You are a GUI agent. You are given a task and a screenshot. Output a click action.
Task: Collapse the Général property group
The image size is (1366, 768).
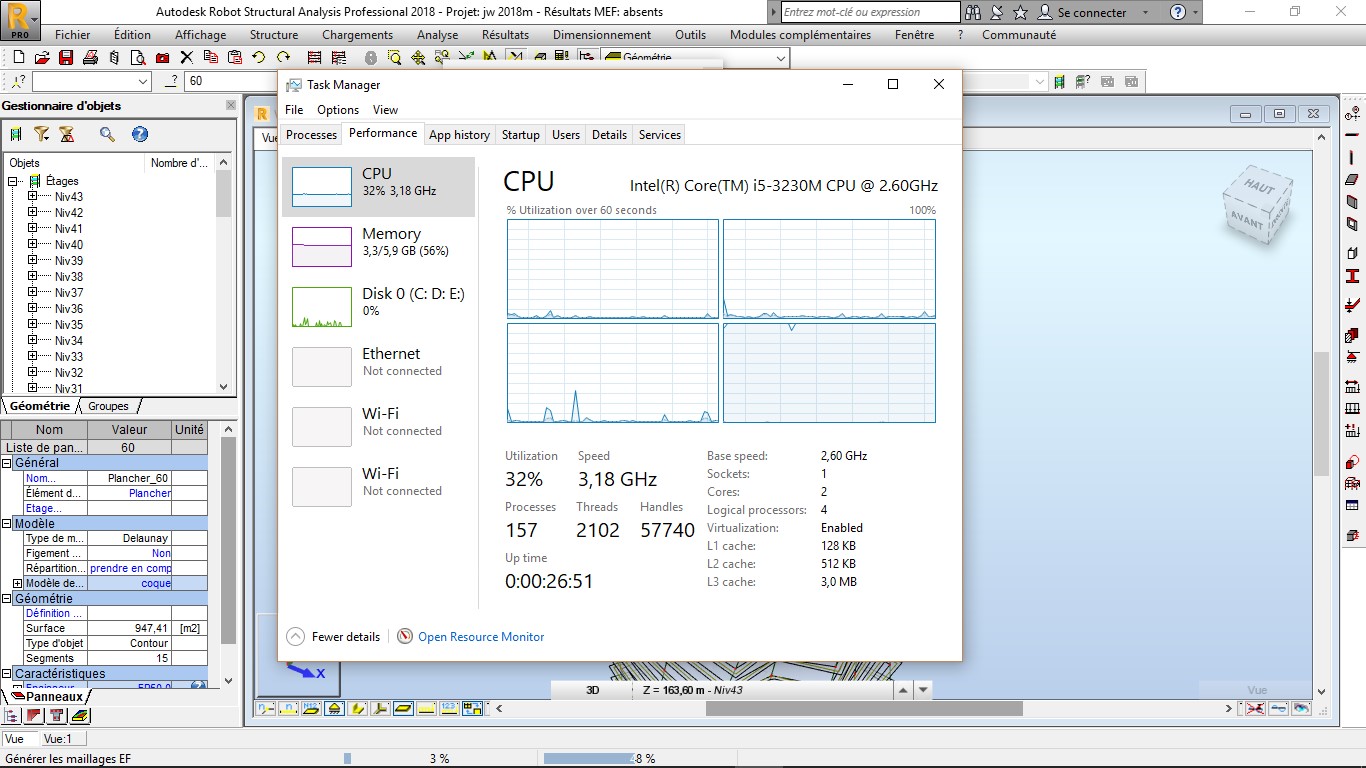pos(7,463)
